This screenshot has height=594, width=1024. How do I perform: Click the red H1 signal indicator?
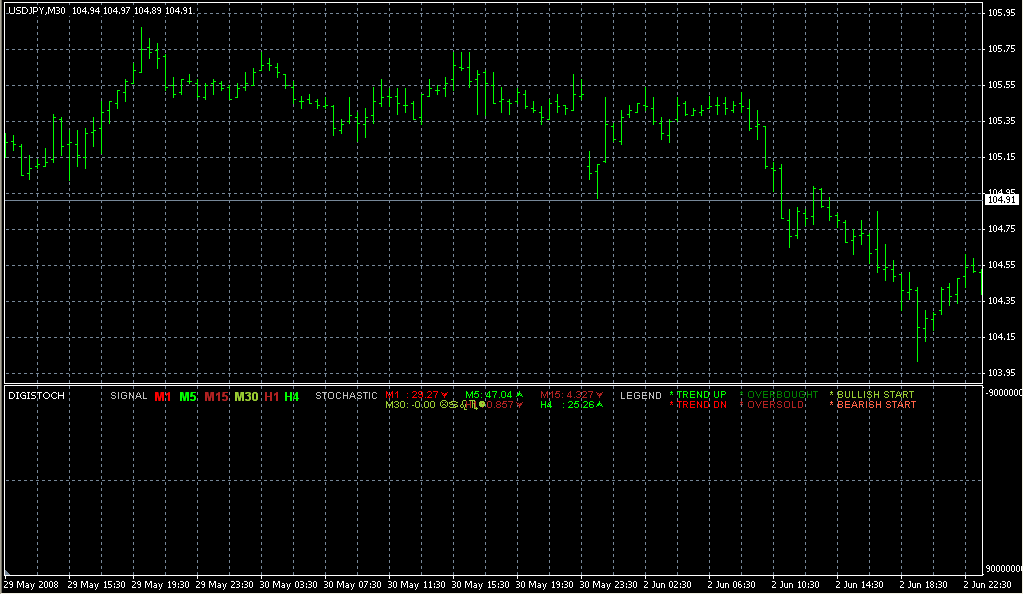tap(272, 397)
